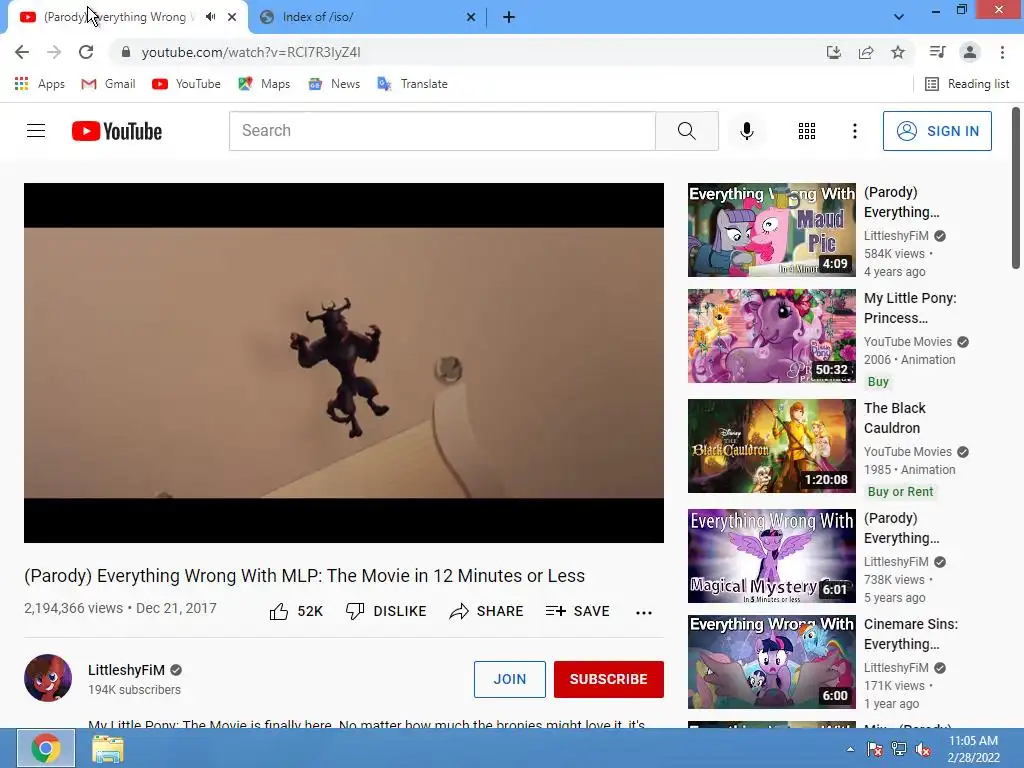Save the video to a playlist
The width and height of the screenshot is (1024, 768).
pos(577,611)
